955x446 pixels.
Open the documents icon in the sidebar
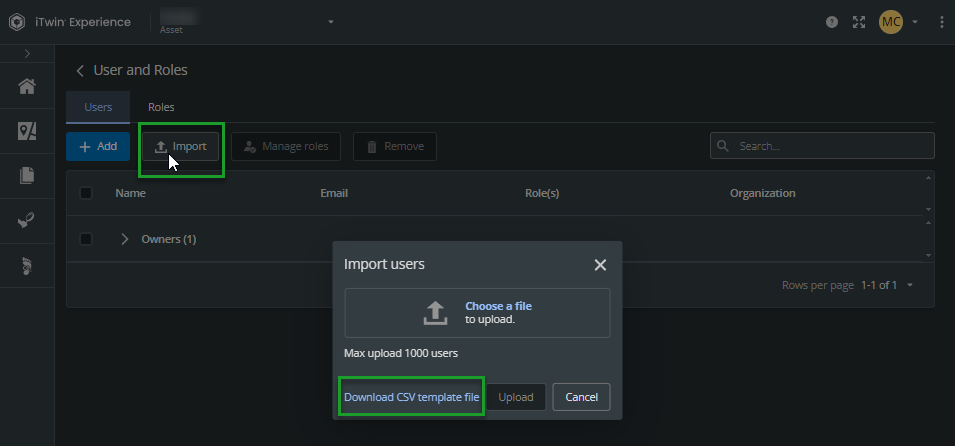click(27, 176)
